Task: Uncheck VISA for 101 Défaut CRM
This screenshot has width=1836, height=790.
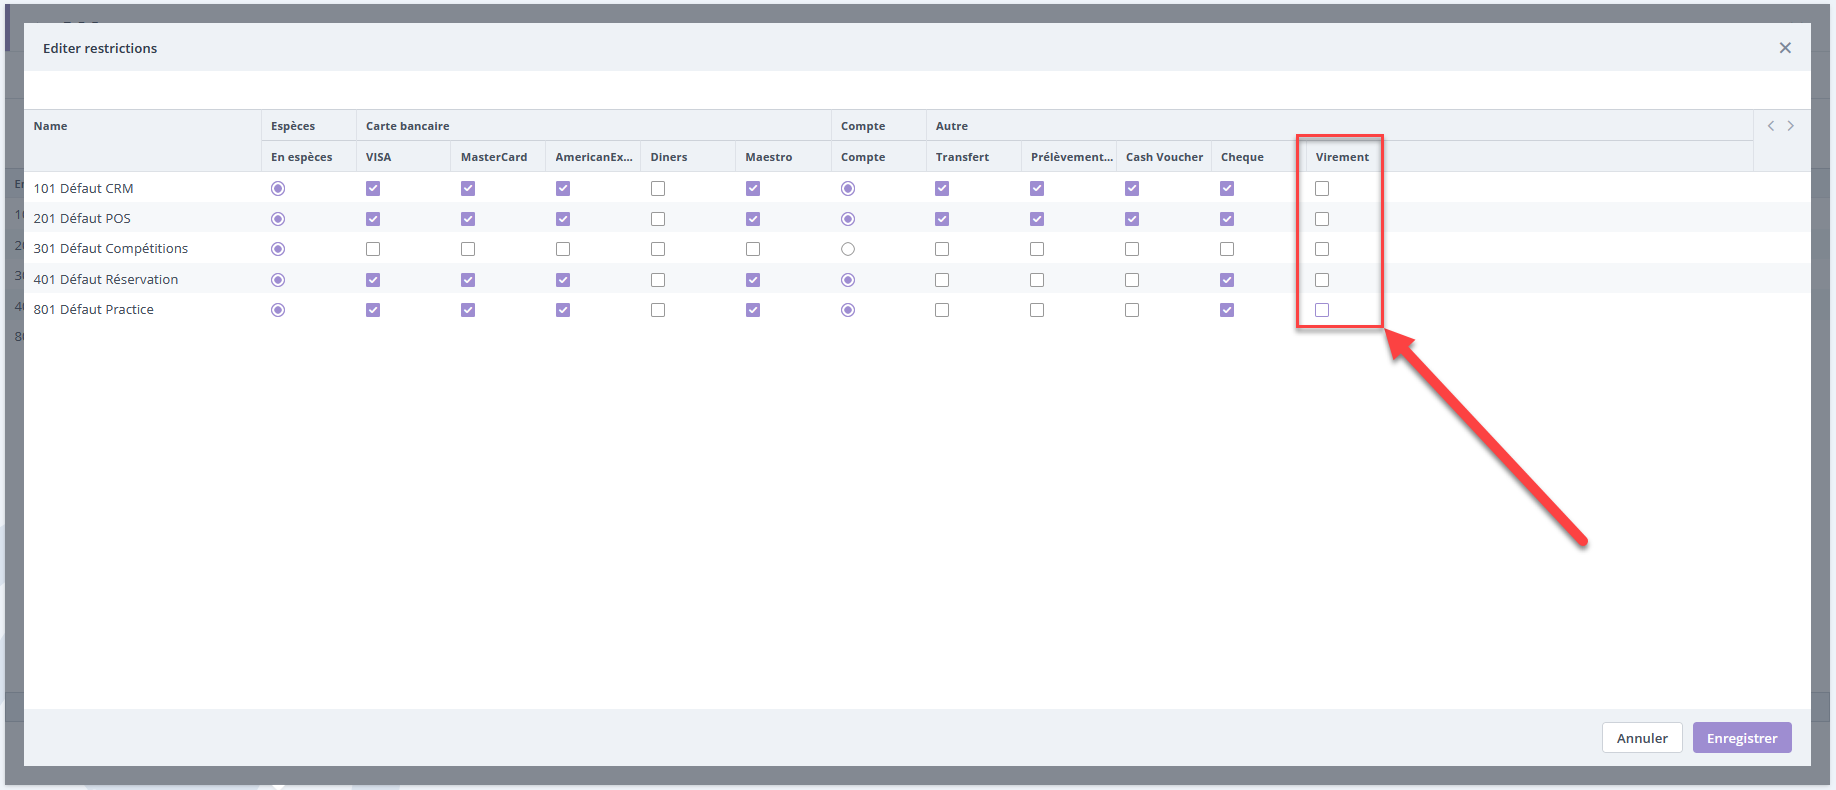Action: [373, 188]
